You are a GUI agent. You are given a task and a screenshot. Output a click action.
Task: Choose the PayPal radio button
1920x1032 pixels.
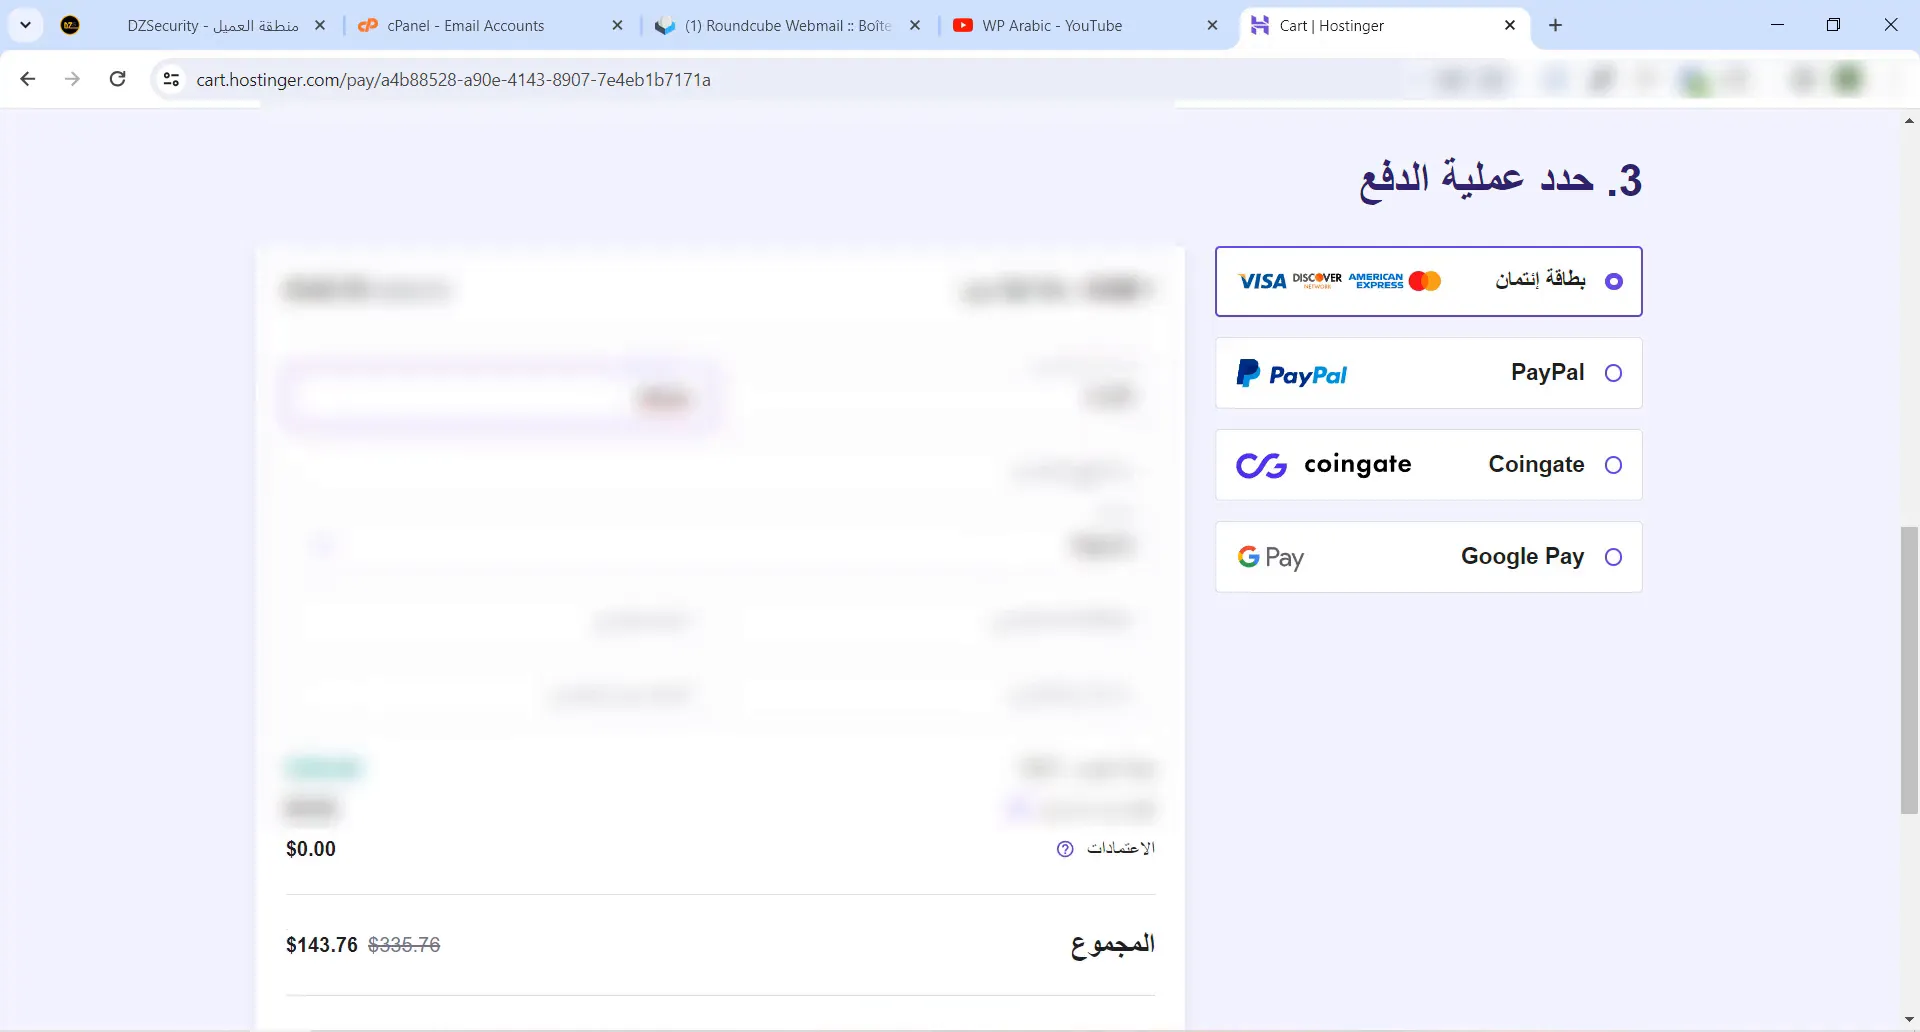(x=1613, y=373)
